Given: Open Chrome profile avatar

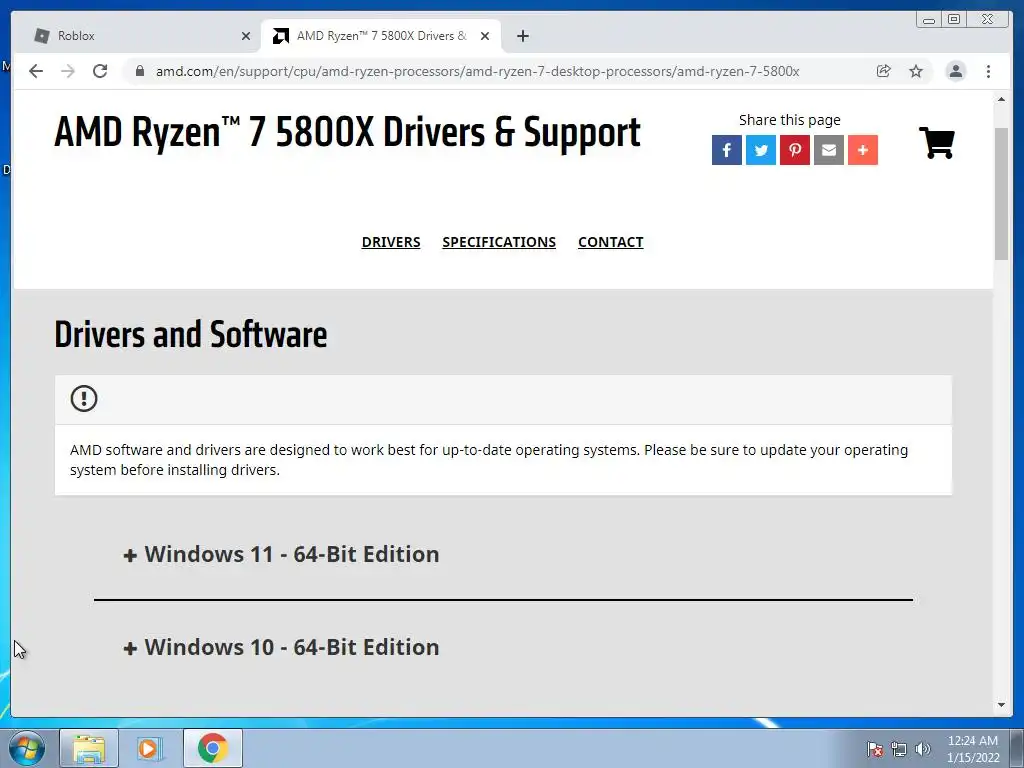Looking at the screenshot, I should coord(955,71).
